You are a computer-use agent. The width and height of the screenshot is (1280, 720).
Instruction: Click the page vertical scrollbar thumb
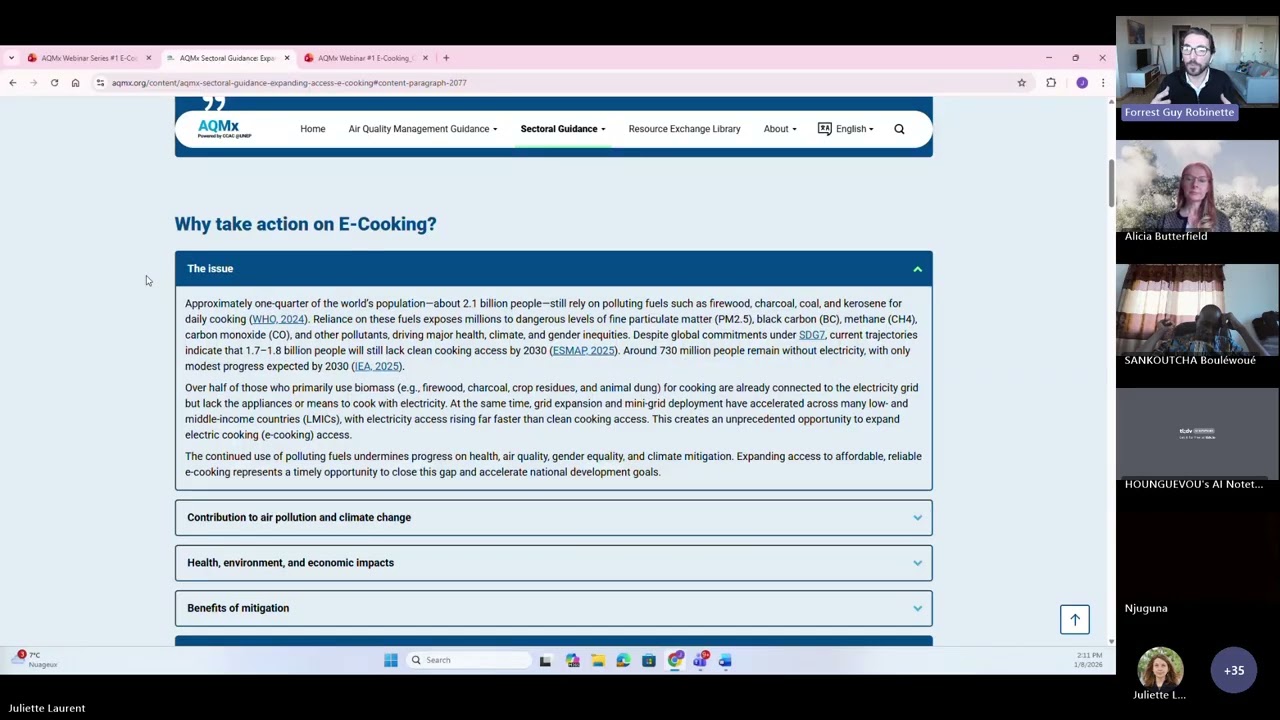click(1110, 183)
